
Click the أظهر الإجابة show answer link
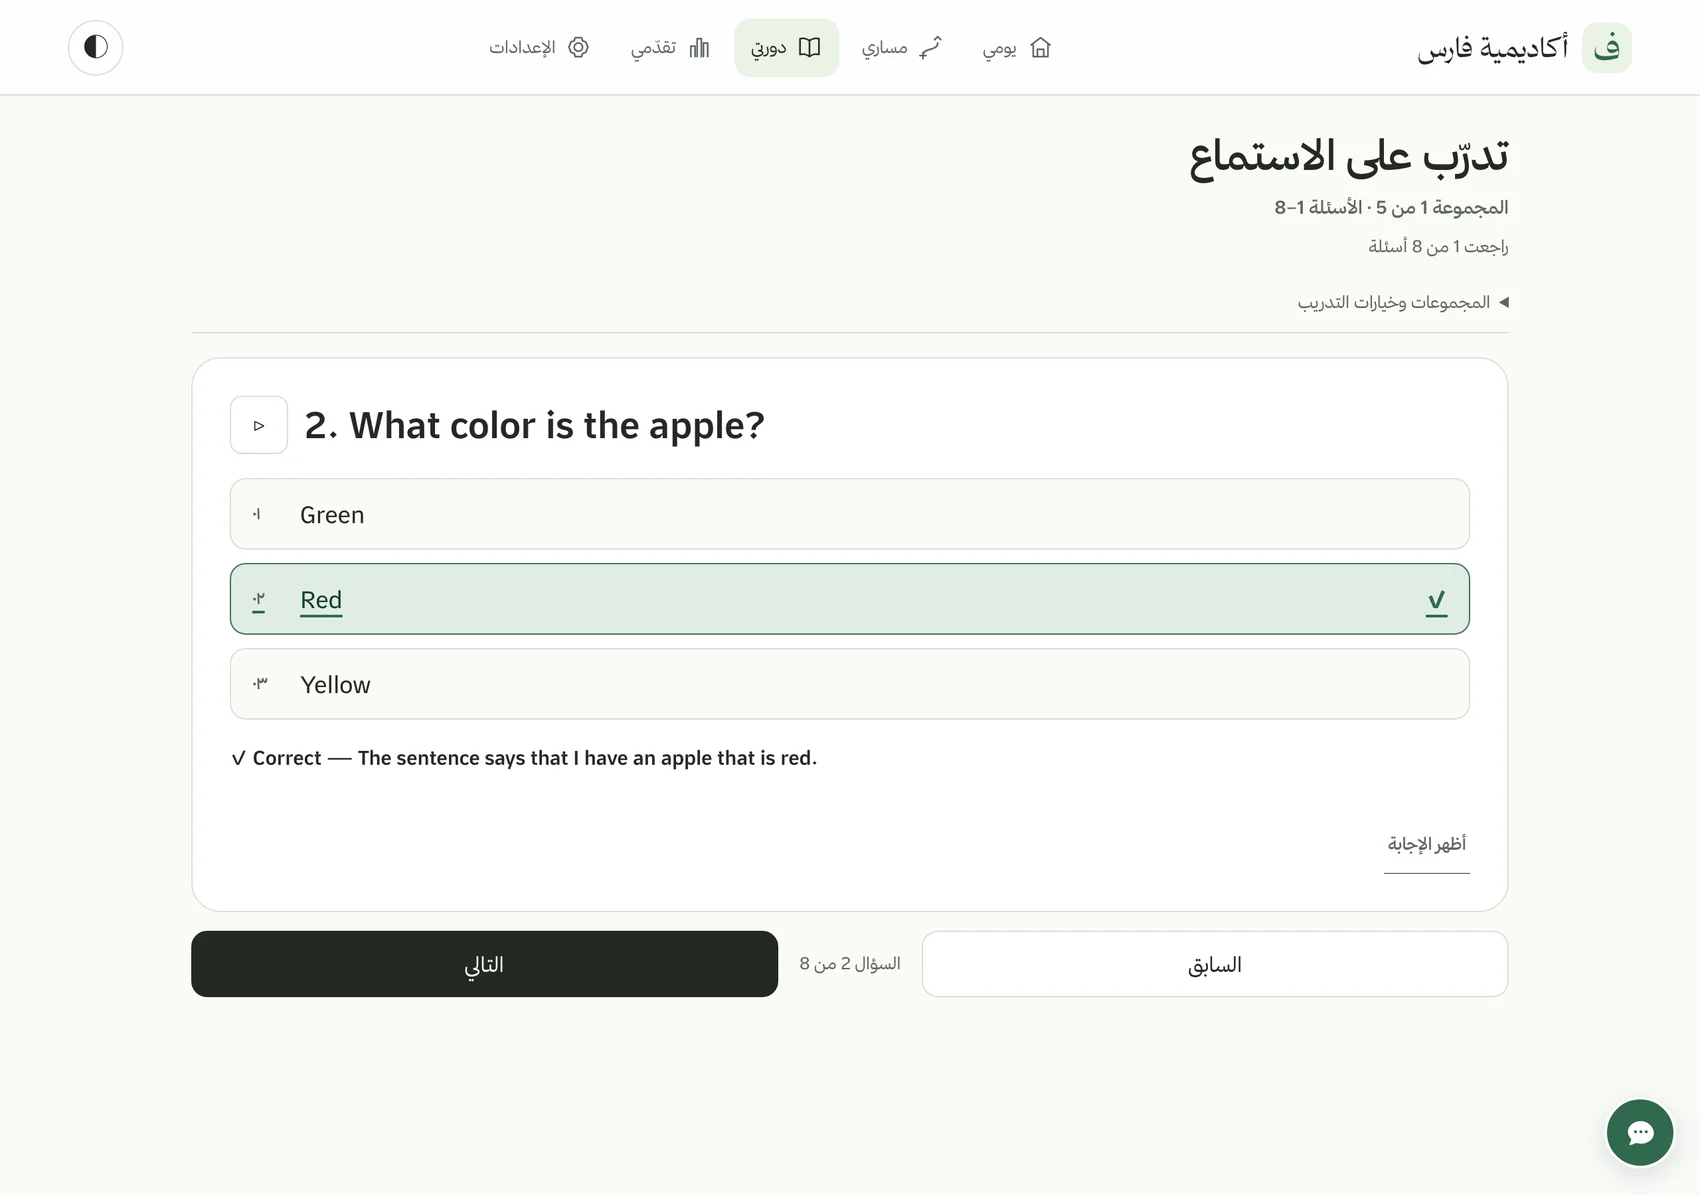click(x=1426, y=844)
